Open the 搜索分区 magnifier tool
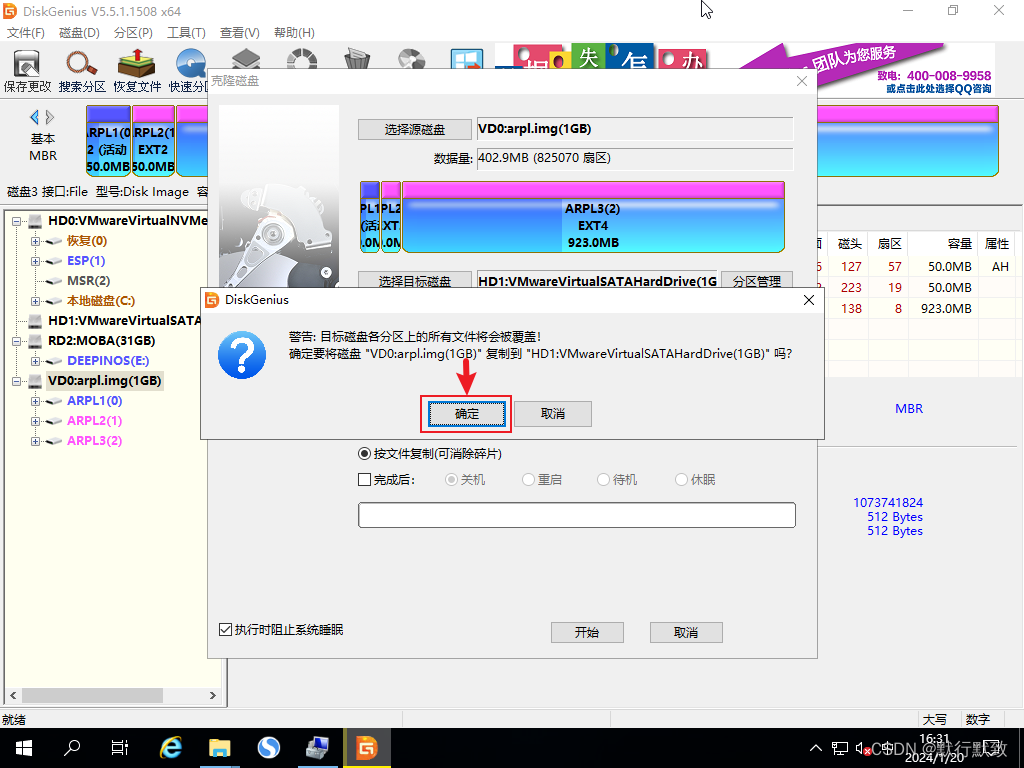Viewport: 1024px width, 768px height. [82, 71]
